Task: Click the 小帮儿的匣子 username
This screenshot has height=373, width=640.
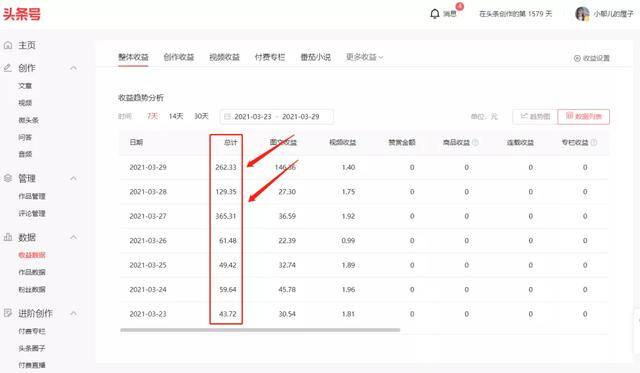Action: [x=613, y=14]
